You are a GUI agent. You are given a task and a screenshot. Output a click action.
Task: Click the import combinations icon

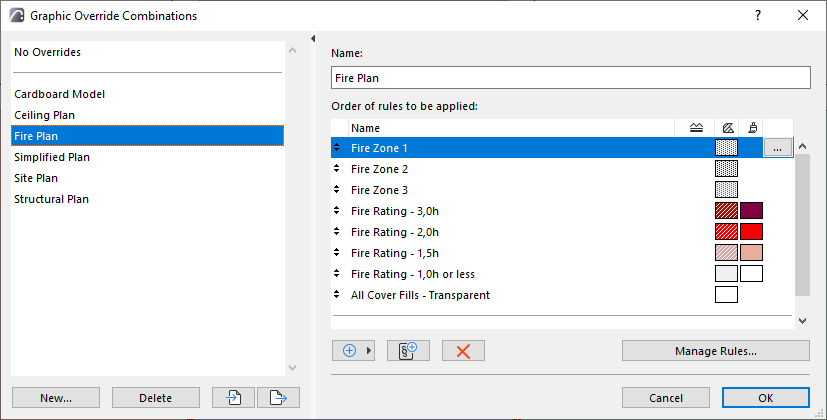coord(233,397)
